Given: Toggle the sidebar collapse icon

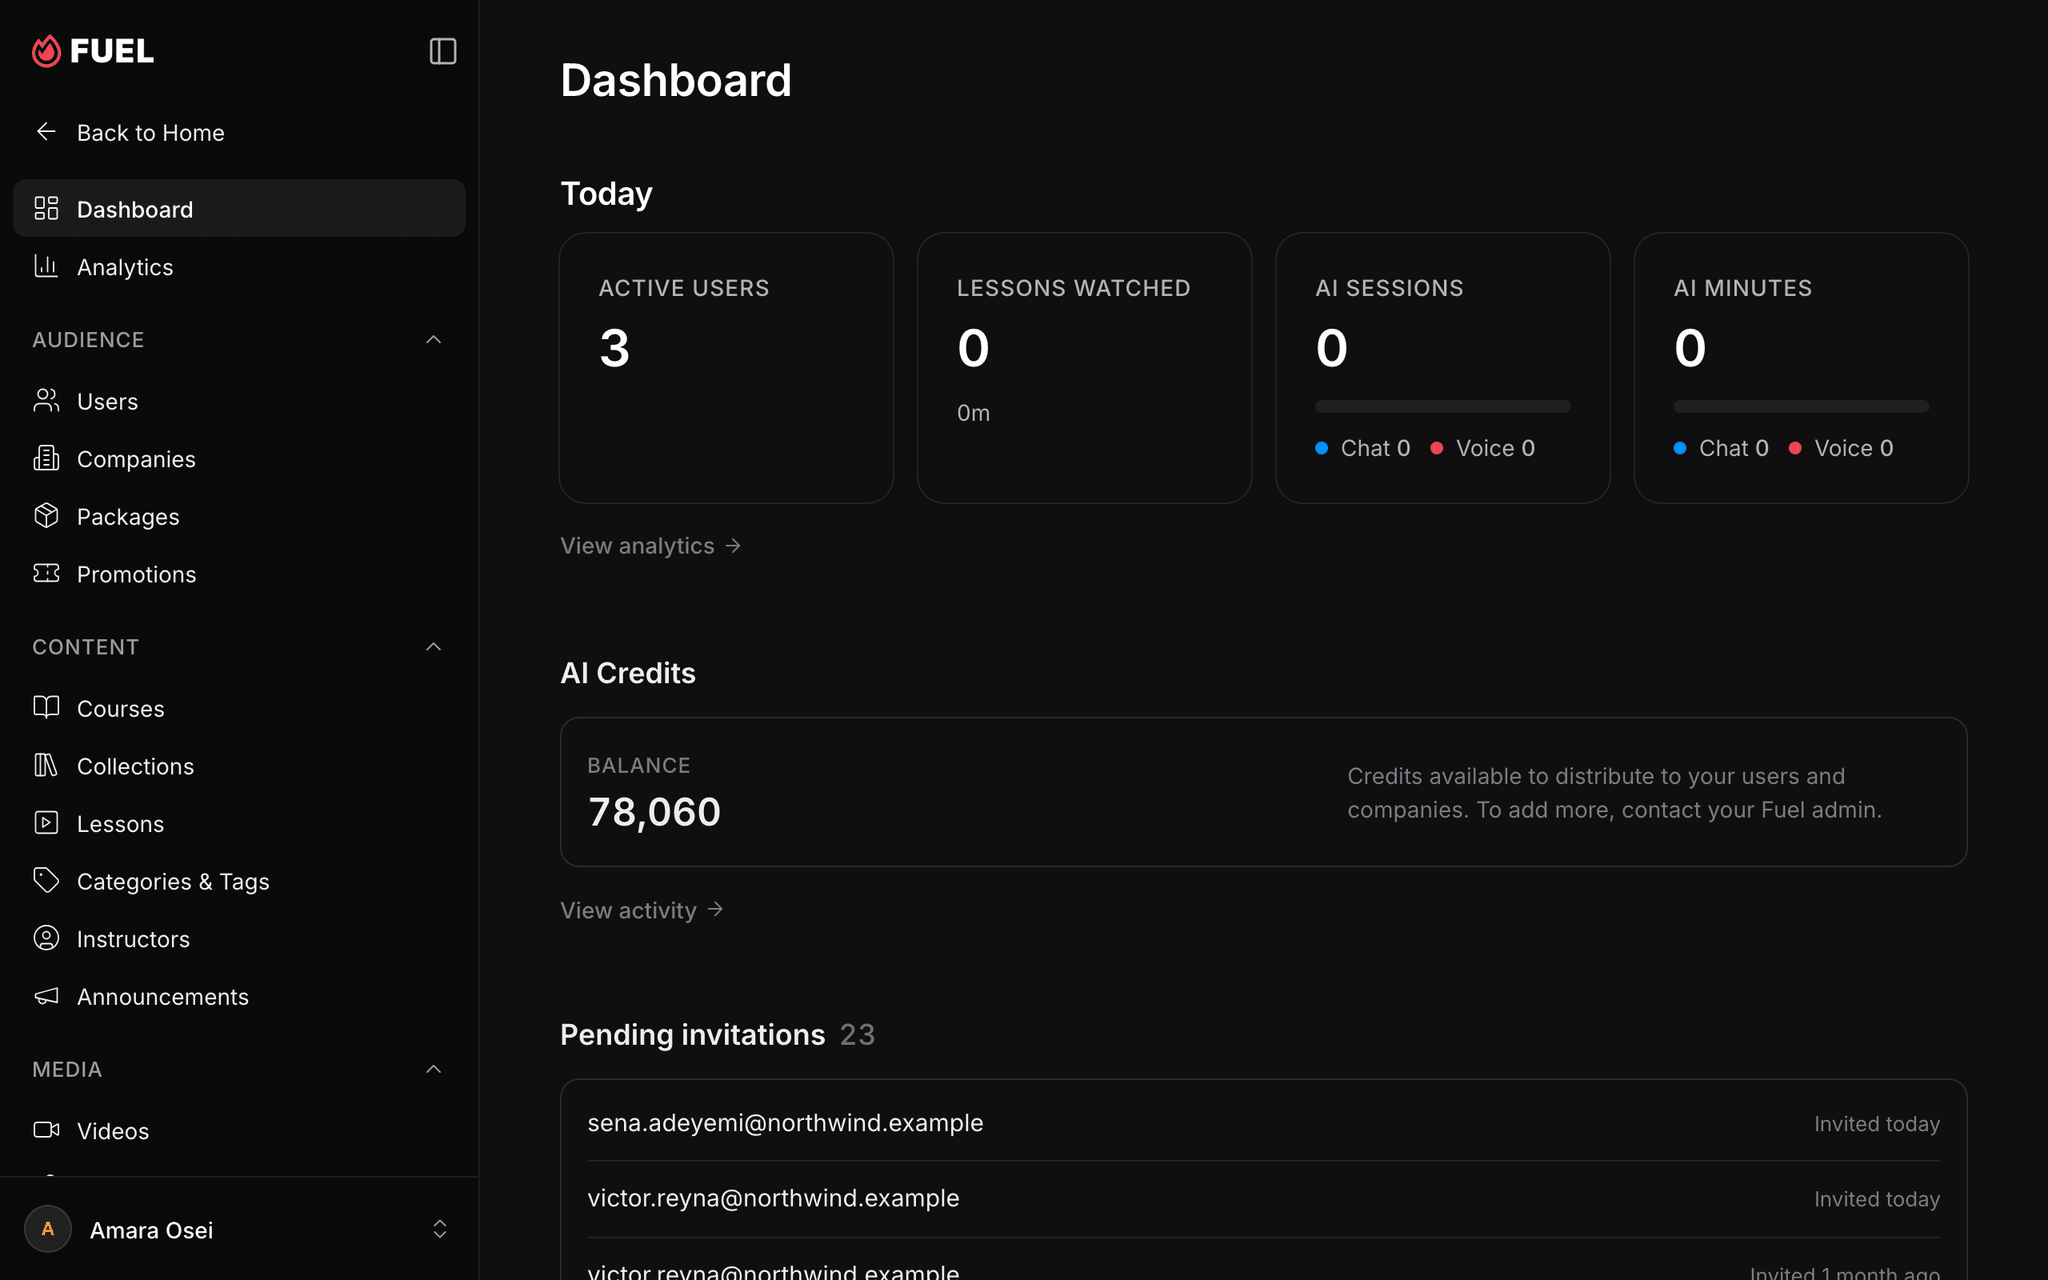Looking at the screenshot, I should [x=443, y=51].
